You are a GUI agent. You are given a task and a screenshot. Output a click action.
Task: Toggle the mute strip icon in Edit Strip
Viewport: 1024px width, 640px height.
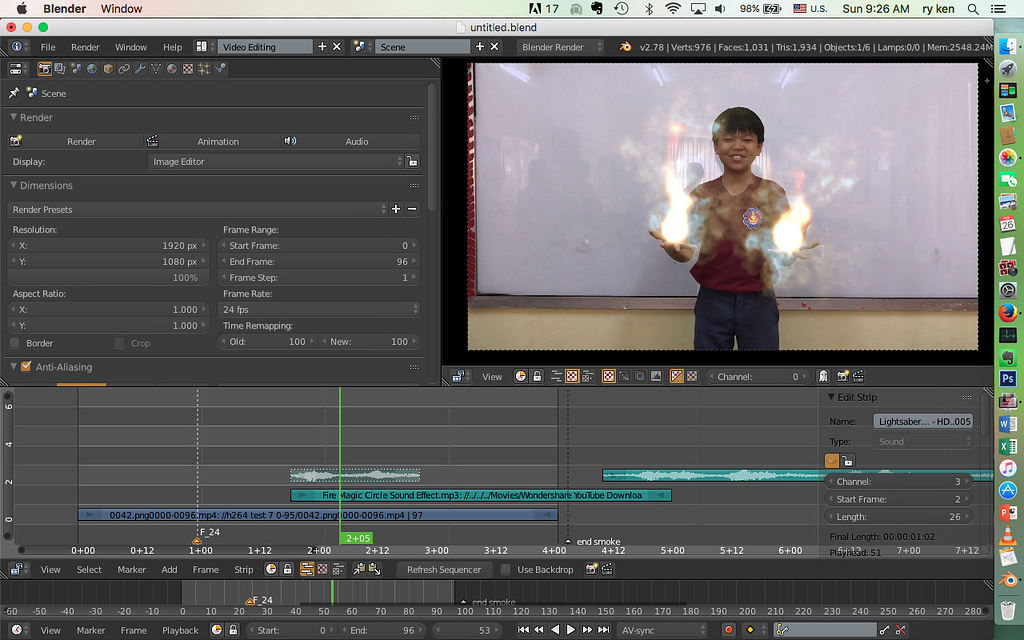pyautogui.click(x=832, y=461)
